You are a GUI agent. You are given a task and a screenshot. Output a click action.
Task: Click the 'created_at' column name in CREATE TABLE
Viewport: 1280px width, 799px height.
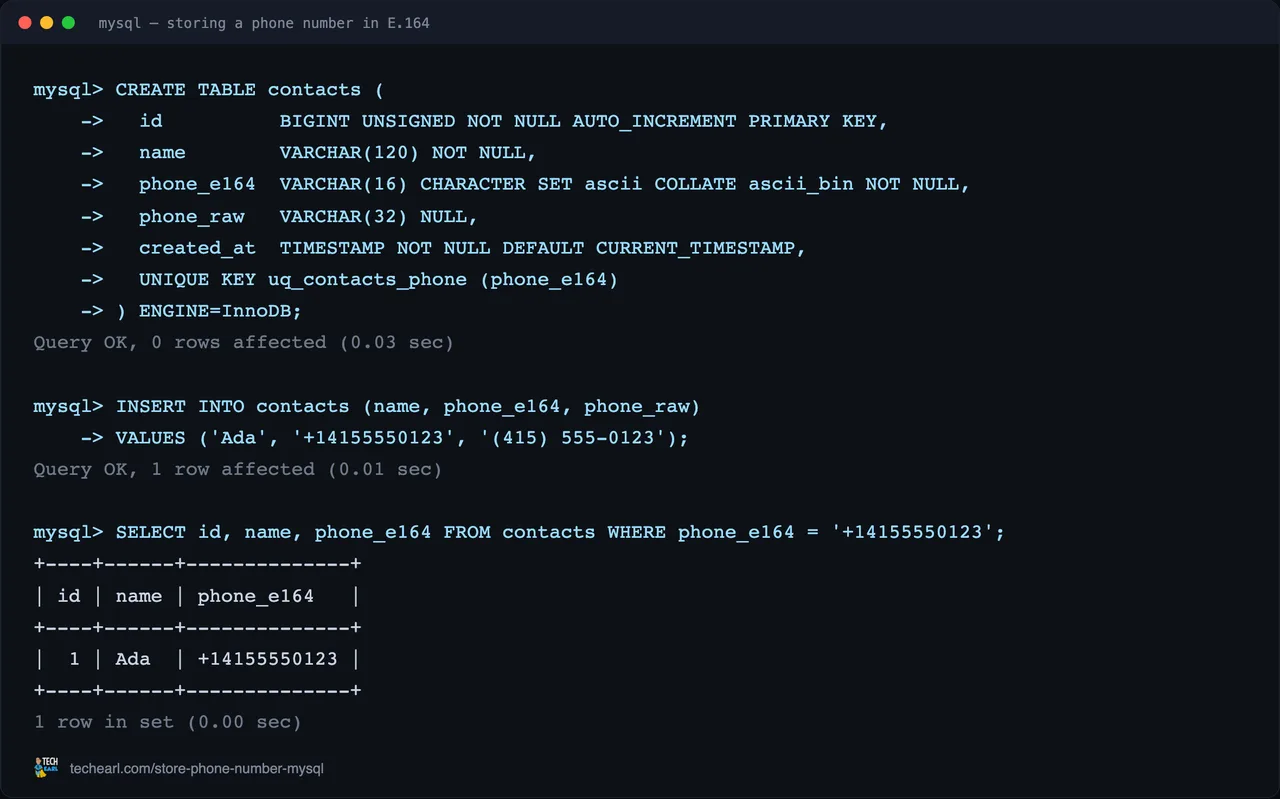(x=197, y=248)
